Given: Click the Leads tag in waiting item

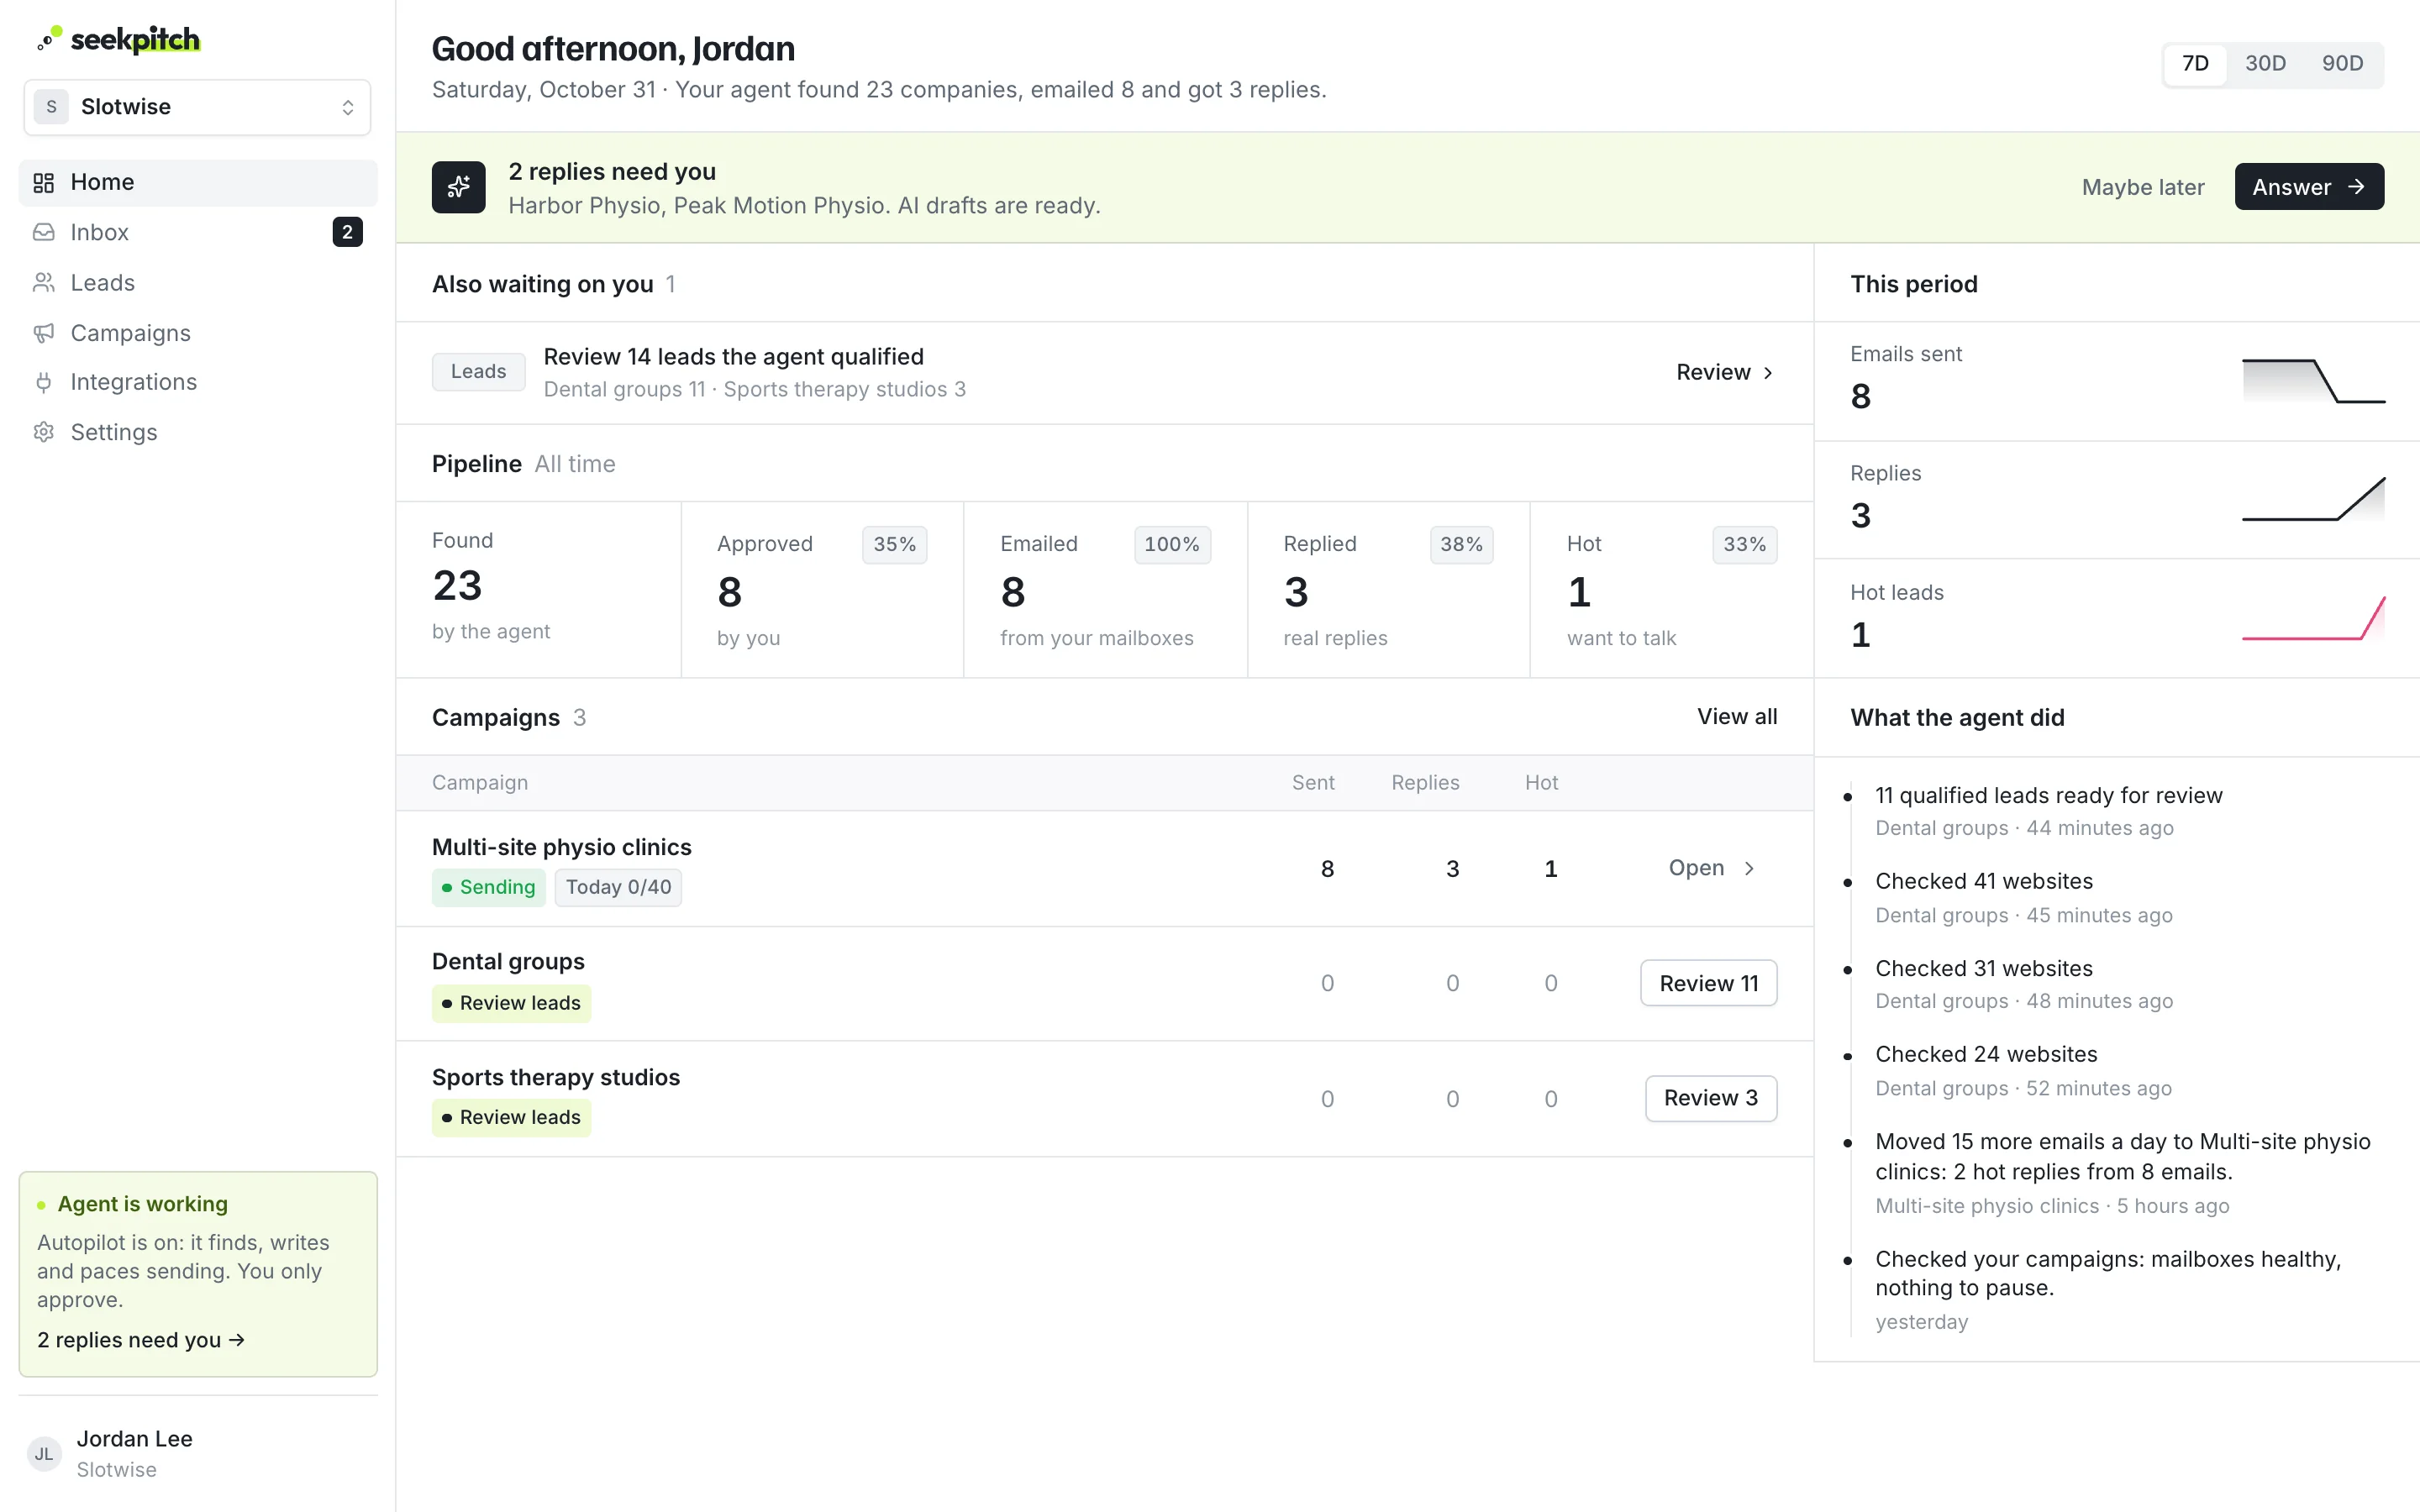Looking at the screenshot, I should [x=478, y=372].
